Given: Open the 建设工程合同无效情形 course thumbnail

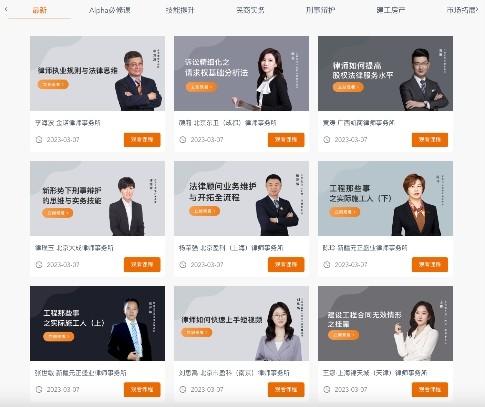Looking at the screenshot, I should pyautogui.click(x=385, y=323).
